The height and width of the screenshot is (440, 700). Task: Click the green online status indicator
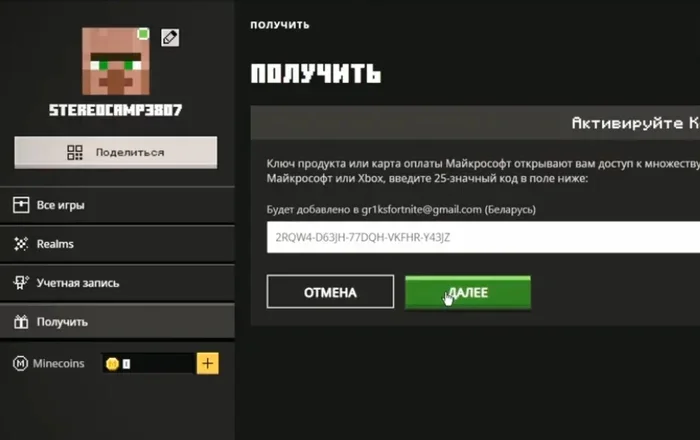pos(143,34)
